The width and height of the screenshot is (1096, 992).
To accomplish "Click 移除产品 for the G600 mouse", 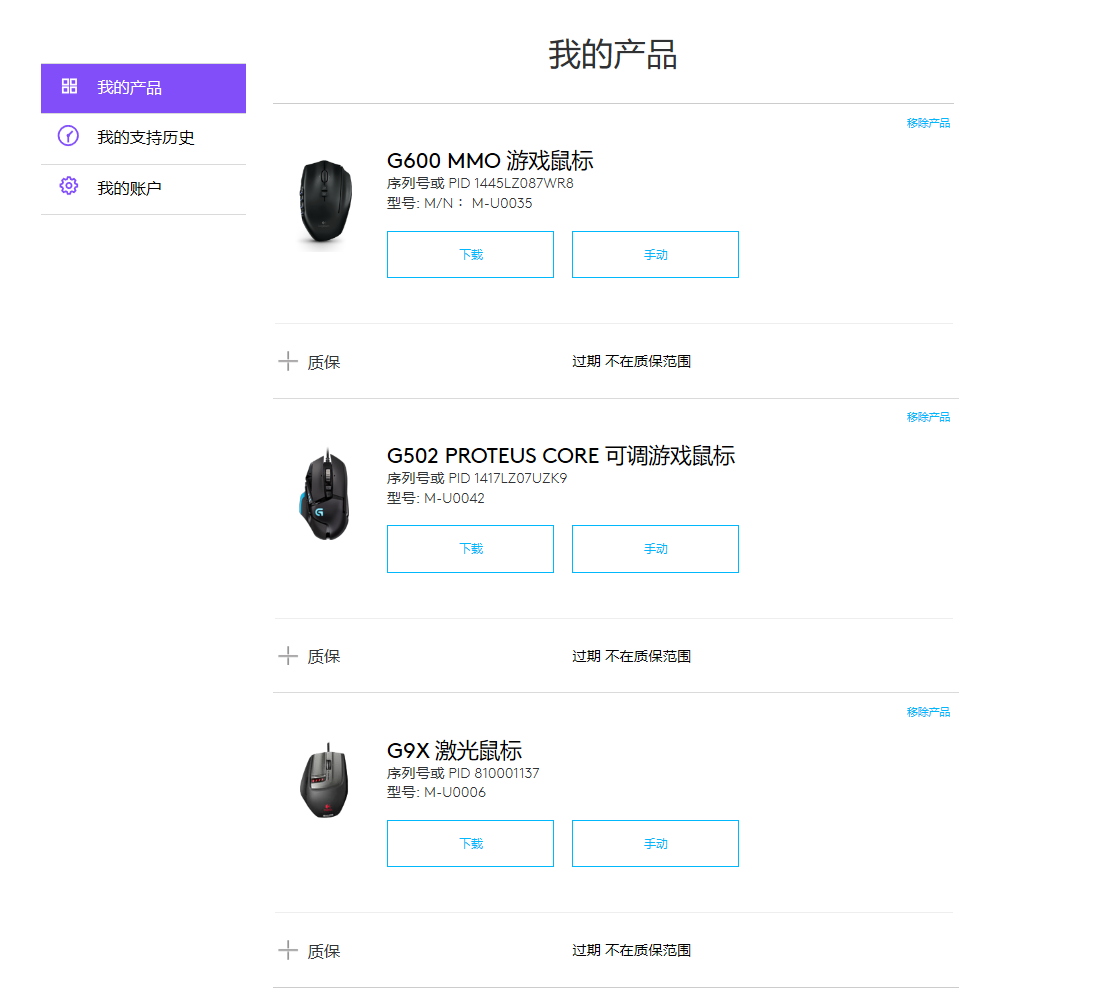I will [926, 122].
